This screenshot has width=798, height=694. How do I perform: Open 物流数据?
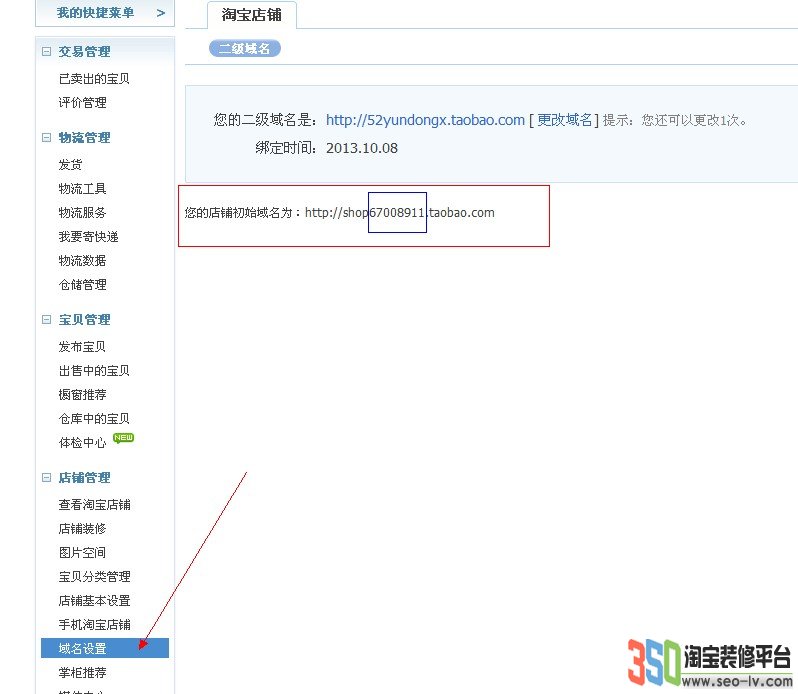pyautogui.click(x=82, y=261)
